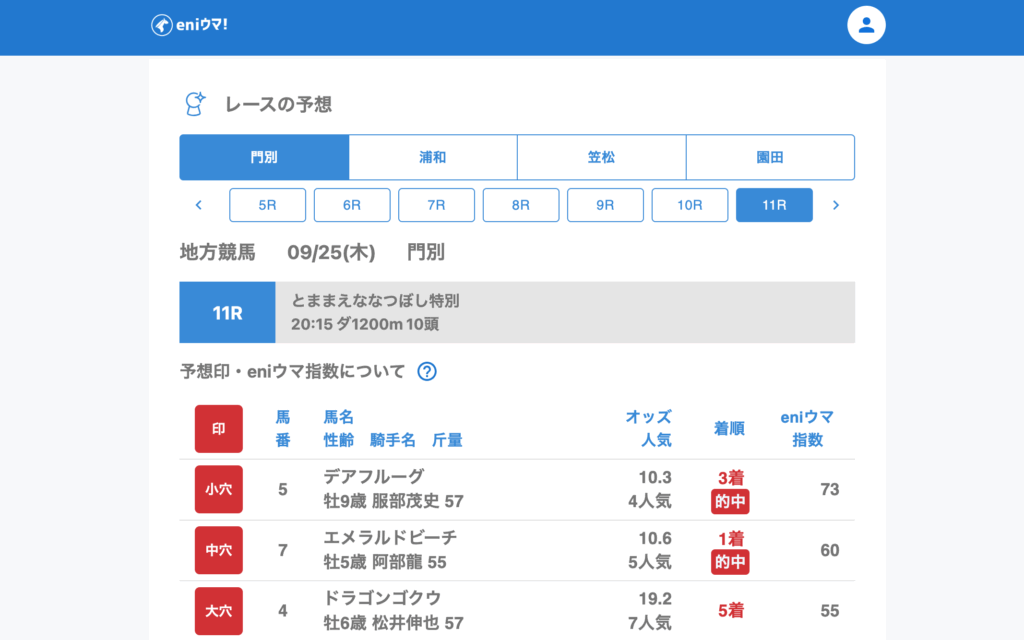Select race 5R

pyautogui.click(x=267, y=205)
